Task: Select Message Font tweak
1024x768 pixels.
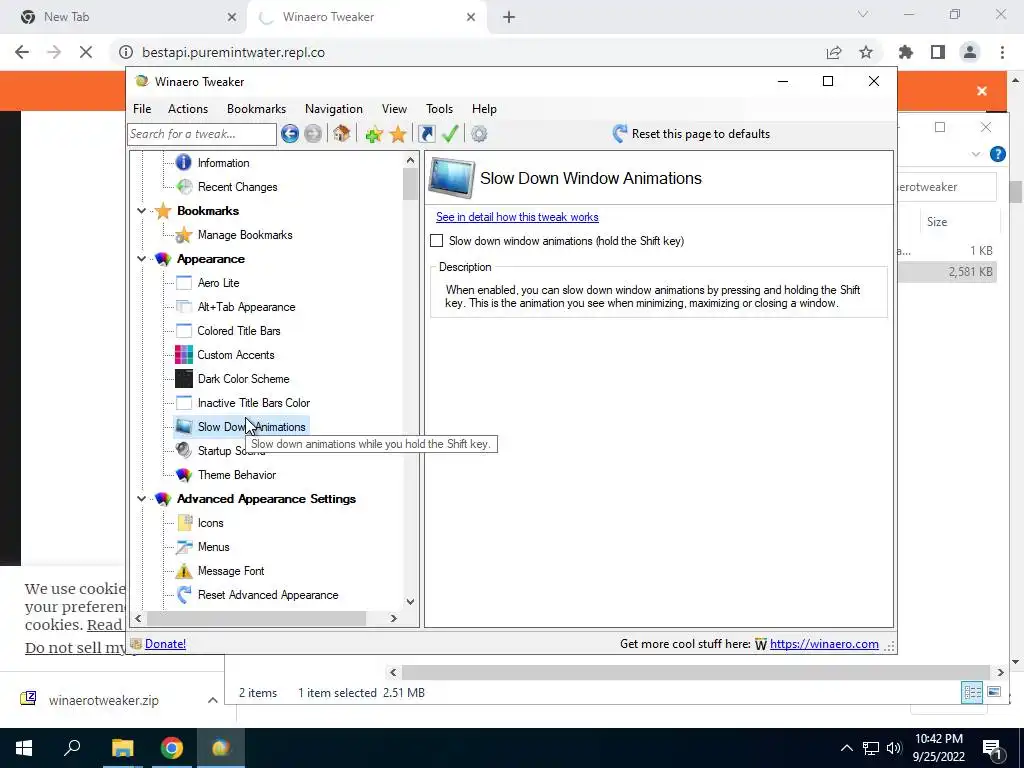Action: click(x=231, y=571)
